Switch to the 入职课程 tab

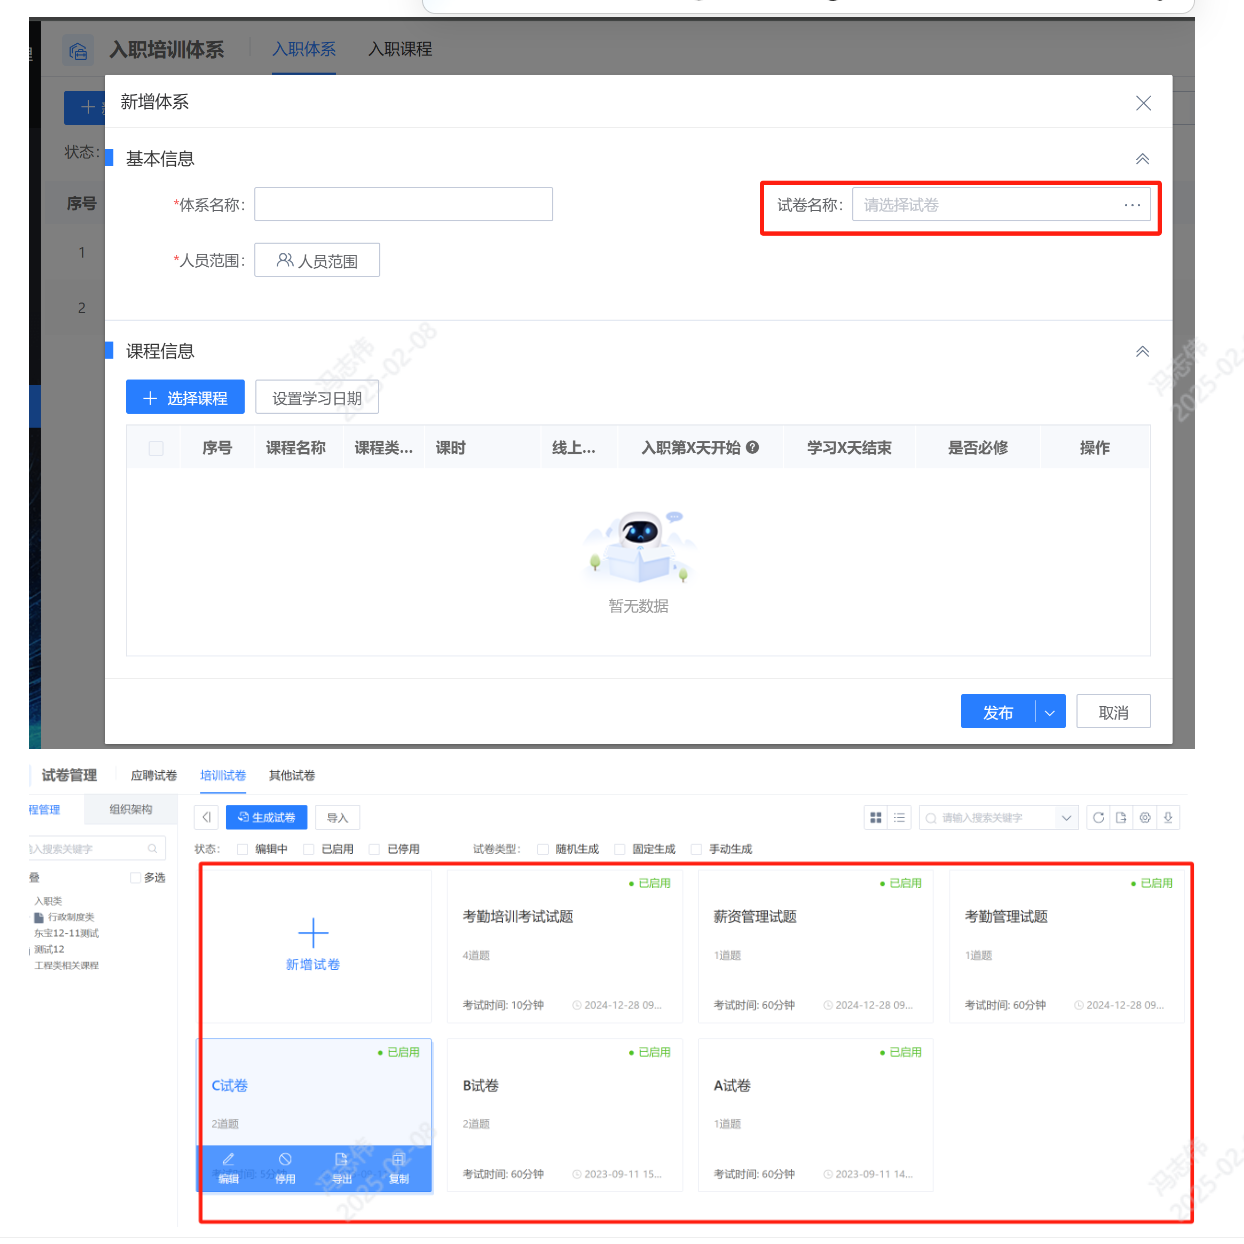400,49
